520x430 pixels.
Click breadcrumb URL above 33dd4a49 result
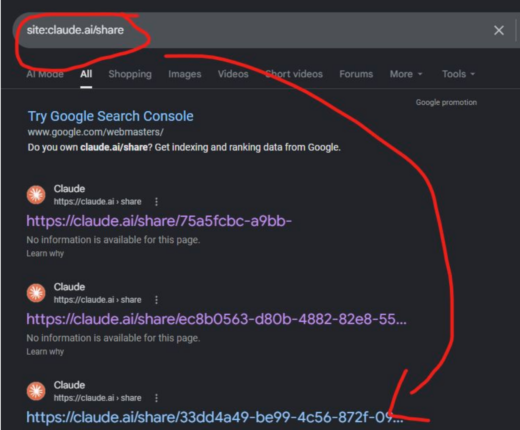(x=98, y=398)
